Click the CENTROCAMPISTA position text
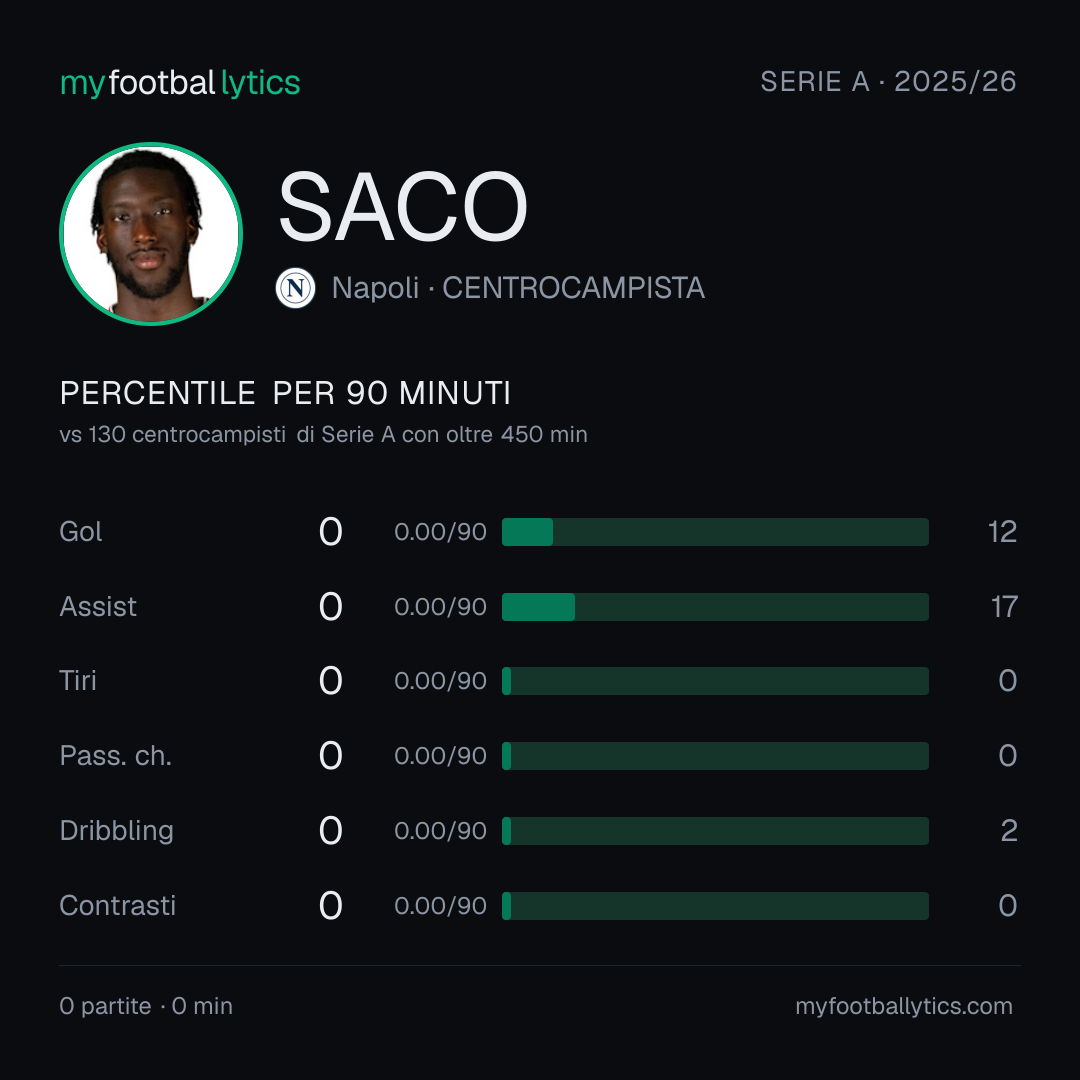 [x=573, y=288]
